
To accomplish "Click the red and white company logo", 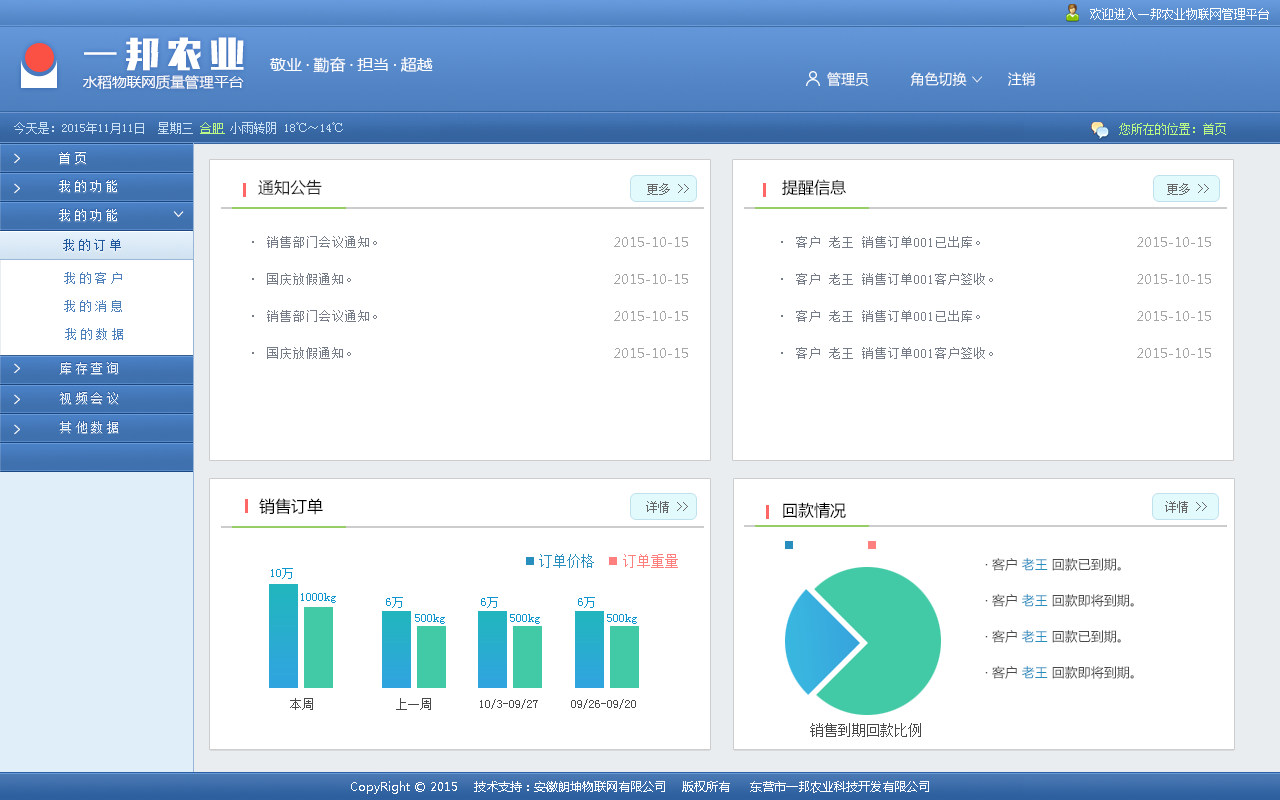I will coord(39,66).
